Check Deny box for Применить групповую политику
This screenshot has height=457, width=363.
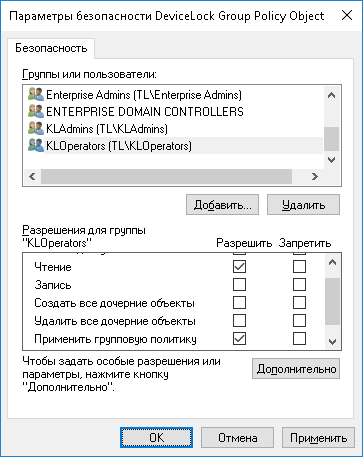[299, 339]
